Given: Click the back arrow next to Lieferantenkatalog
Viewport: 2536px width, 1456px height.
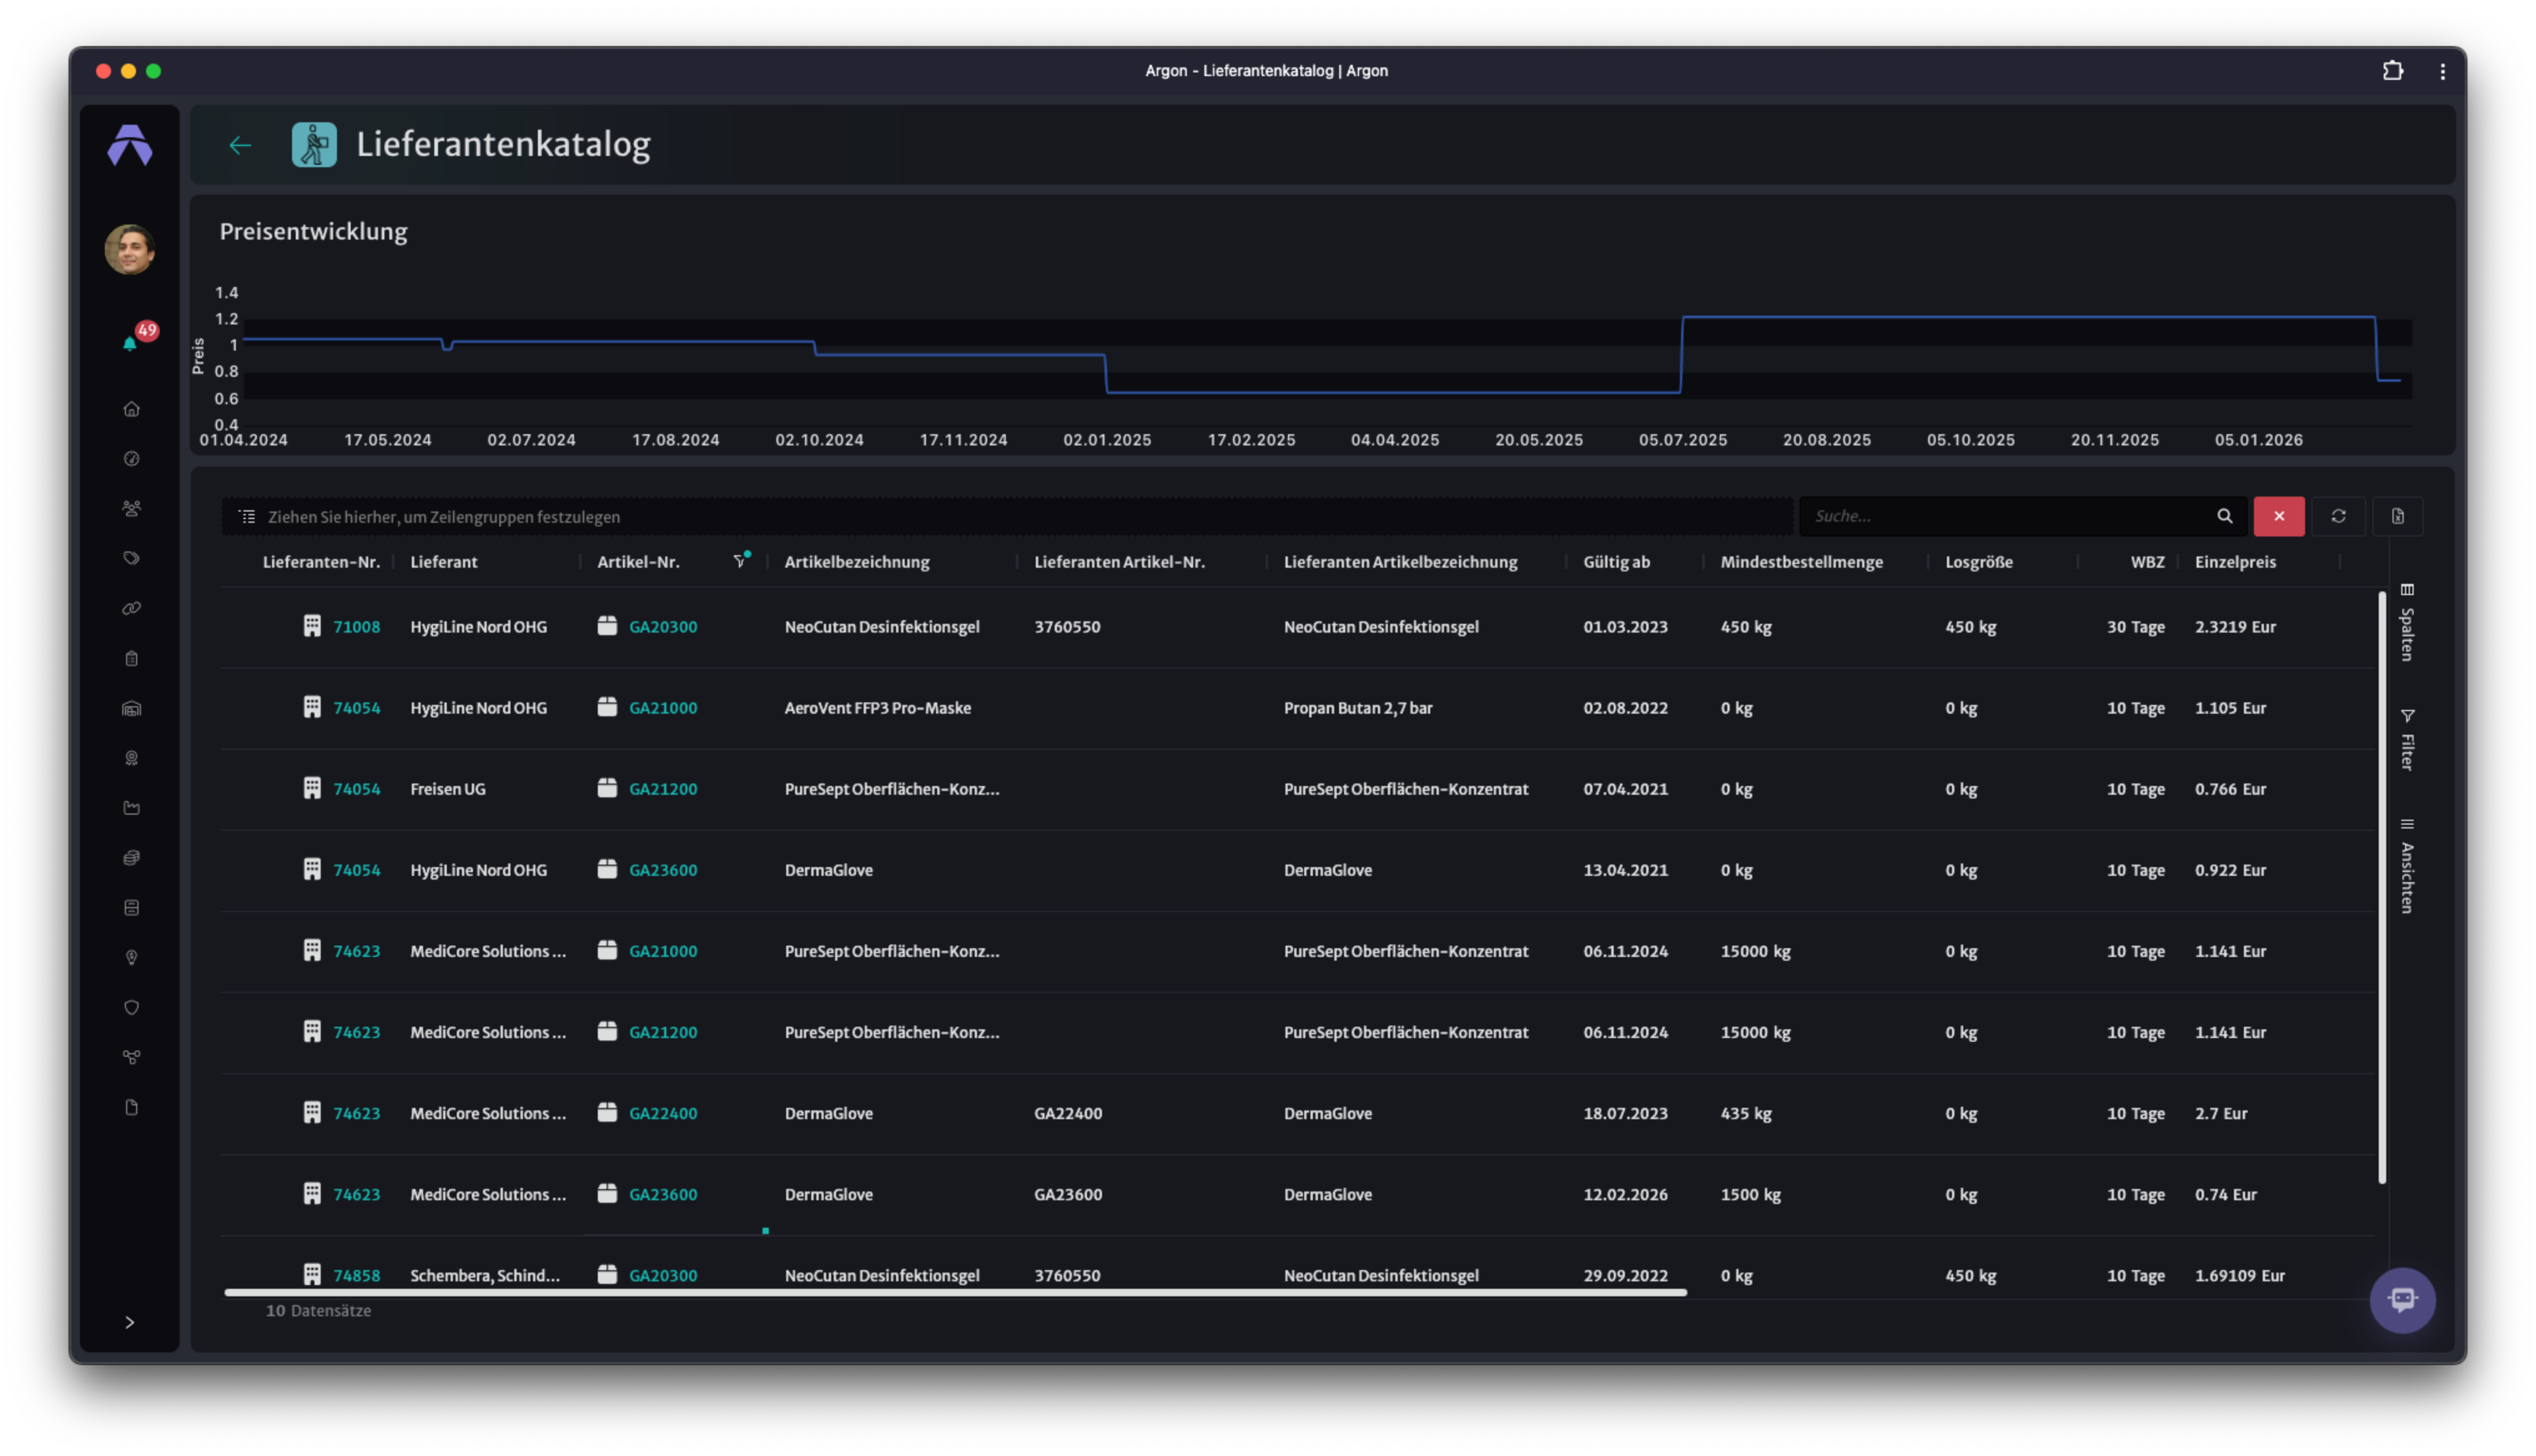Looking at the screenshot, I should pyautogui.click(x=240, y=145).
